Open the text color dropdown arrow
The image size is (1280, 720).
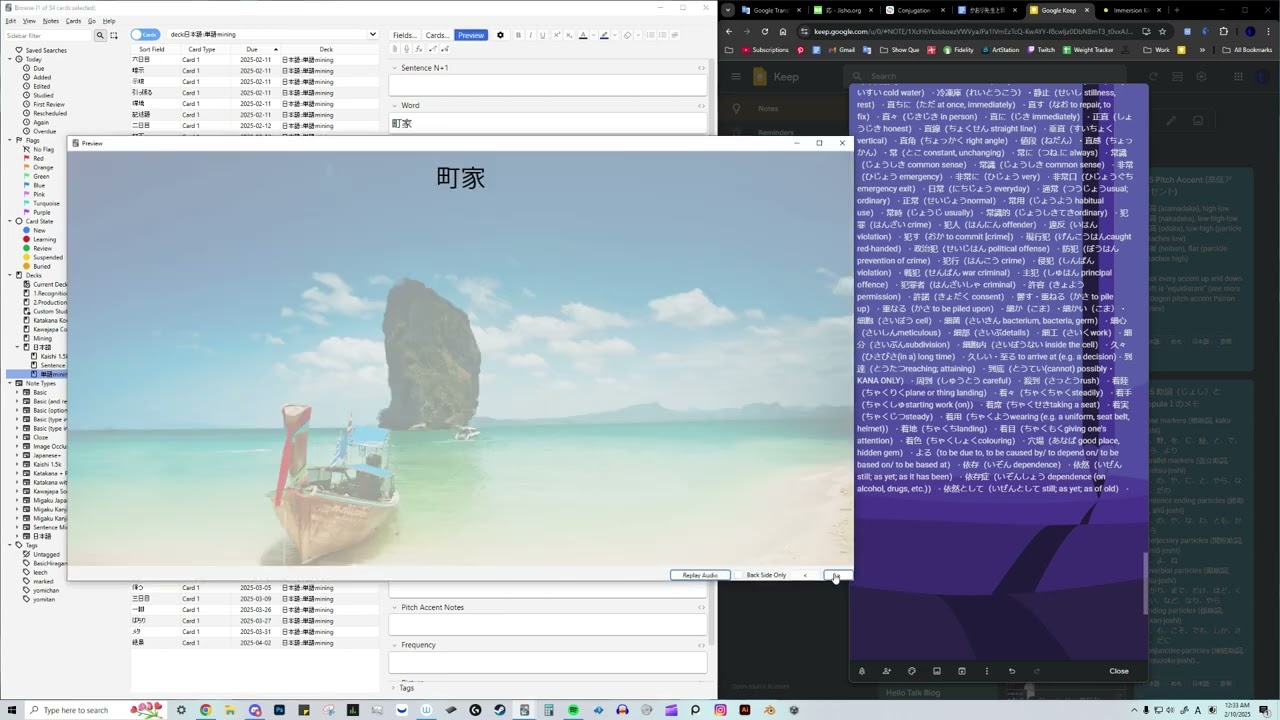click(593, 35)
